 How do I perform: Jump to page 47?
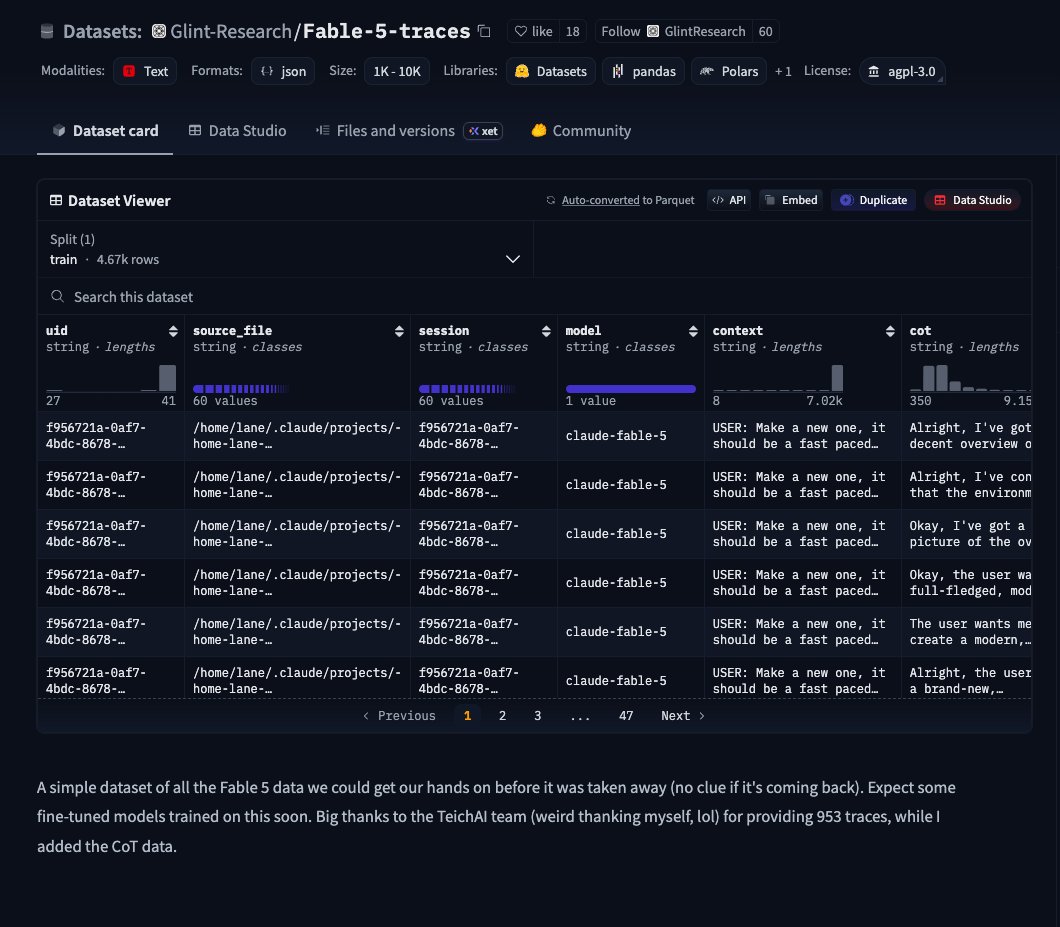tap(626, 715)
